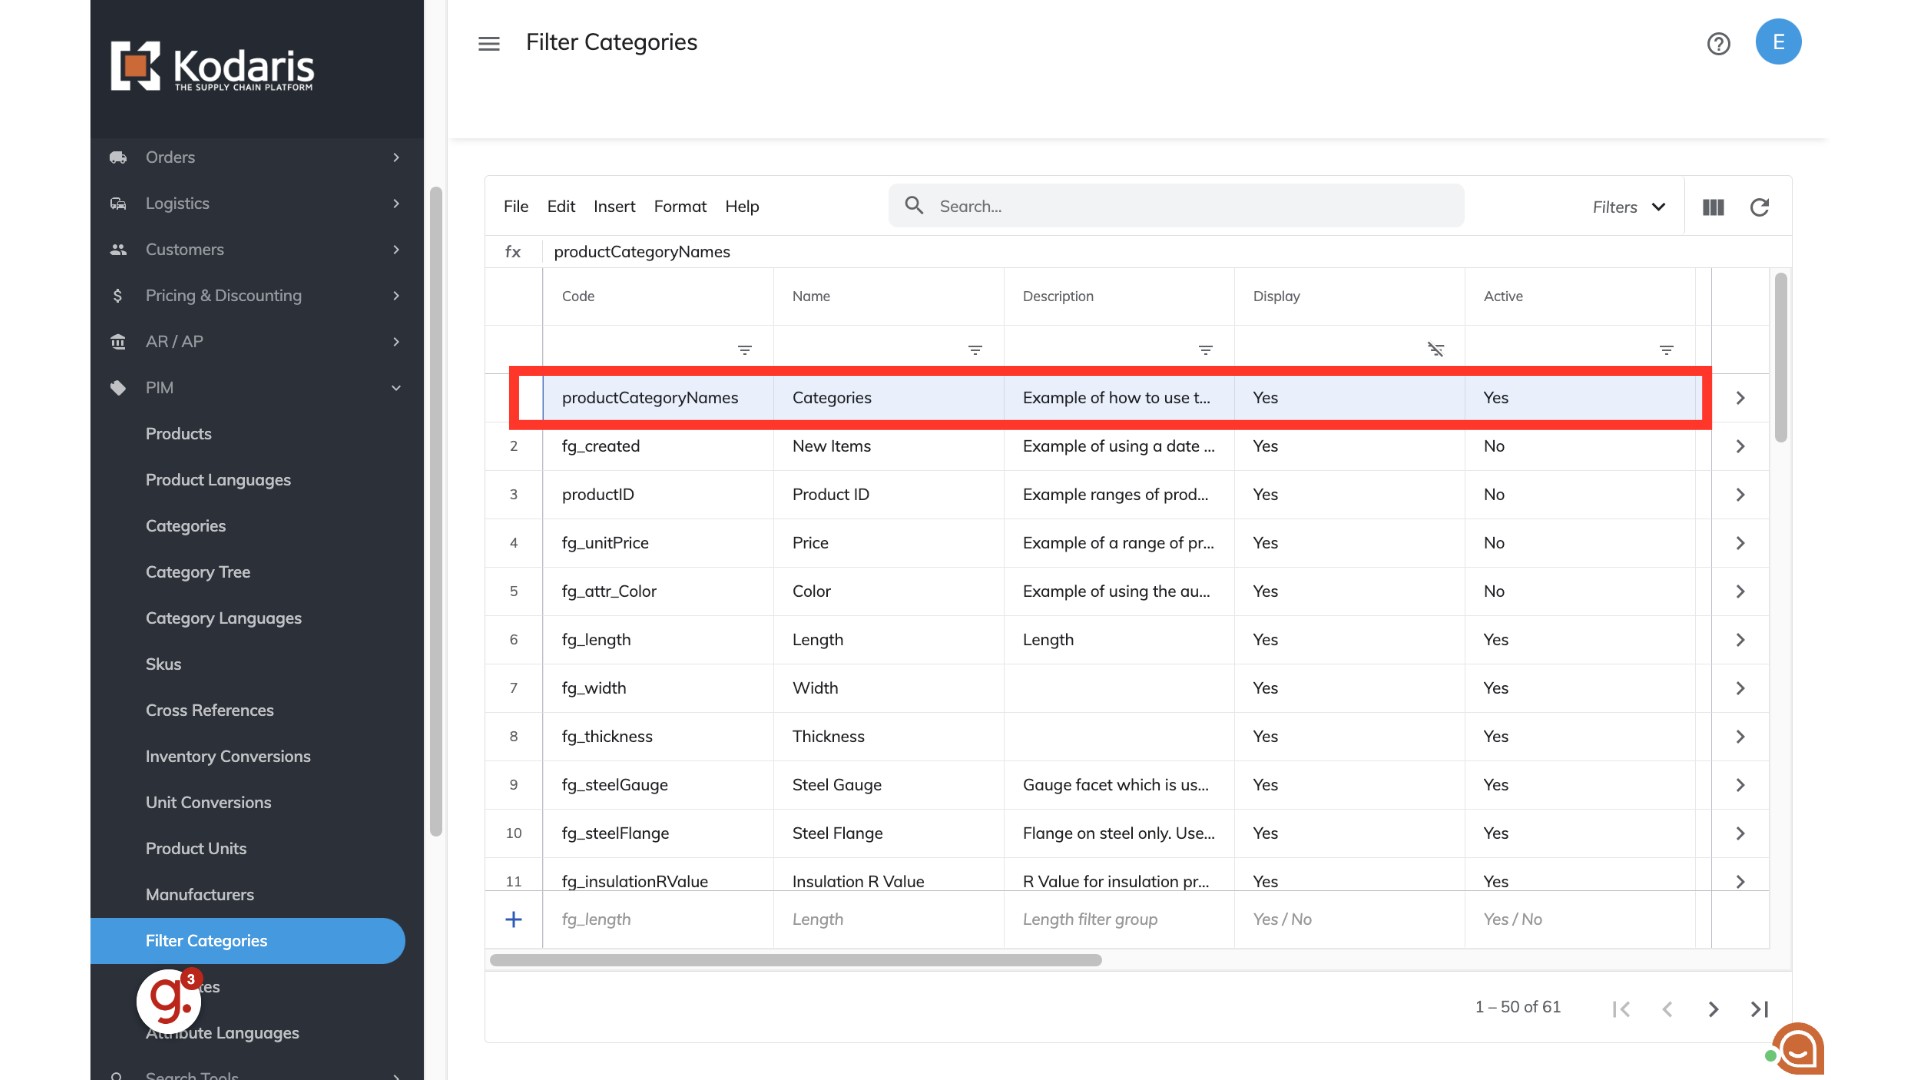Toggle the Display column filter icon
1920x1080 pixels.
coord(1436,349)
